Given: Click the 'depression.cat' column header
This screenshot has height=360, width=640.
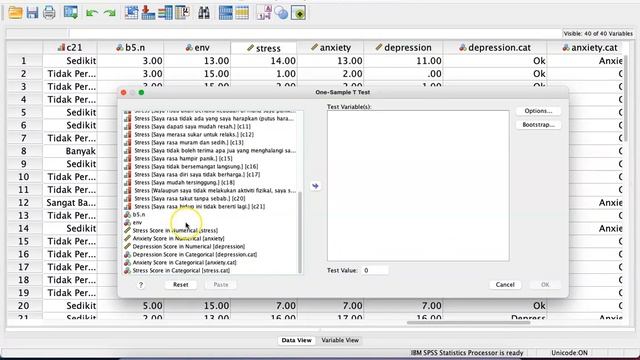Looking at the screenshot, I should tap(495, 48).
